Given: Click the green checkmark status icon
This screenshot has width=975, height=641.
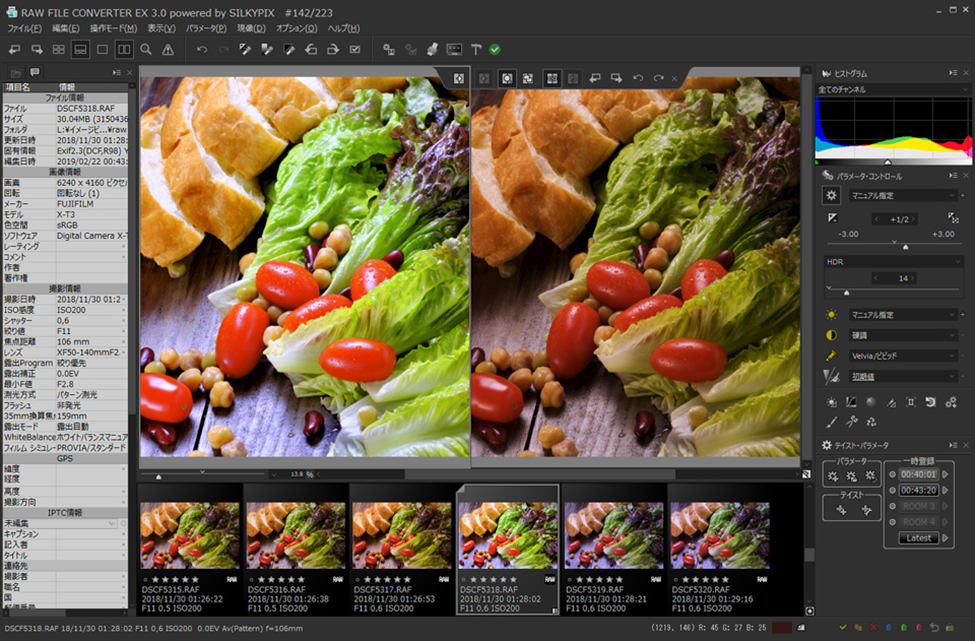Looking at the screenshot, I should [x=495, y=50].
